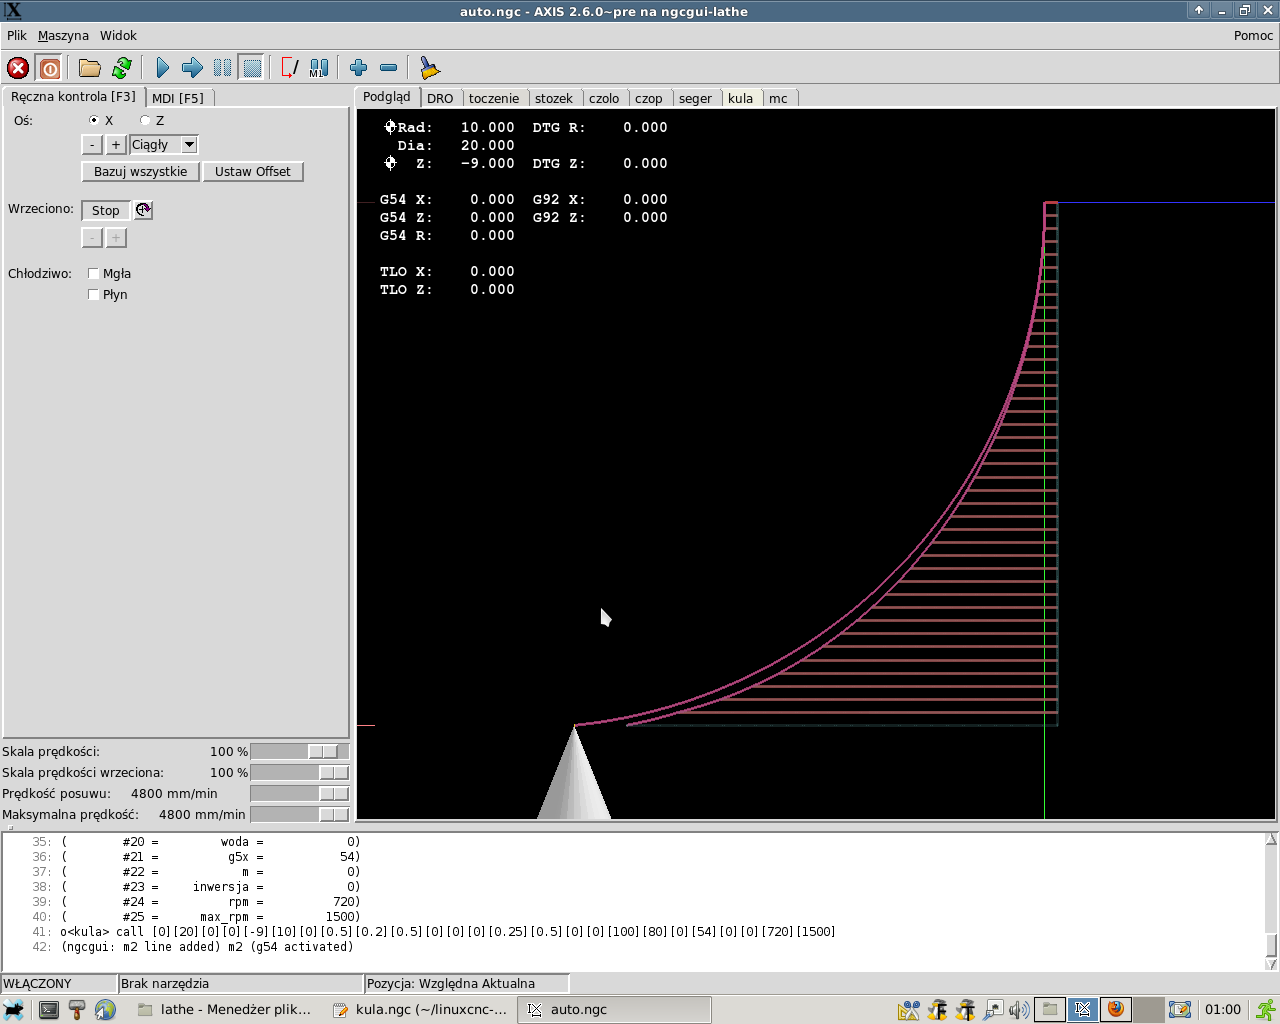Toggle optional pause M1 icon
The height and width of the screenshot is (1024, 1280).
(319, 68)
